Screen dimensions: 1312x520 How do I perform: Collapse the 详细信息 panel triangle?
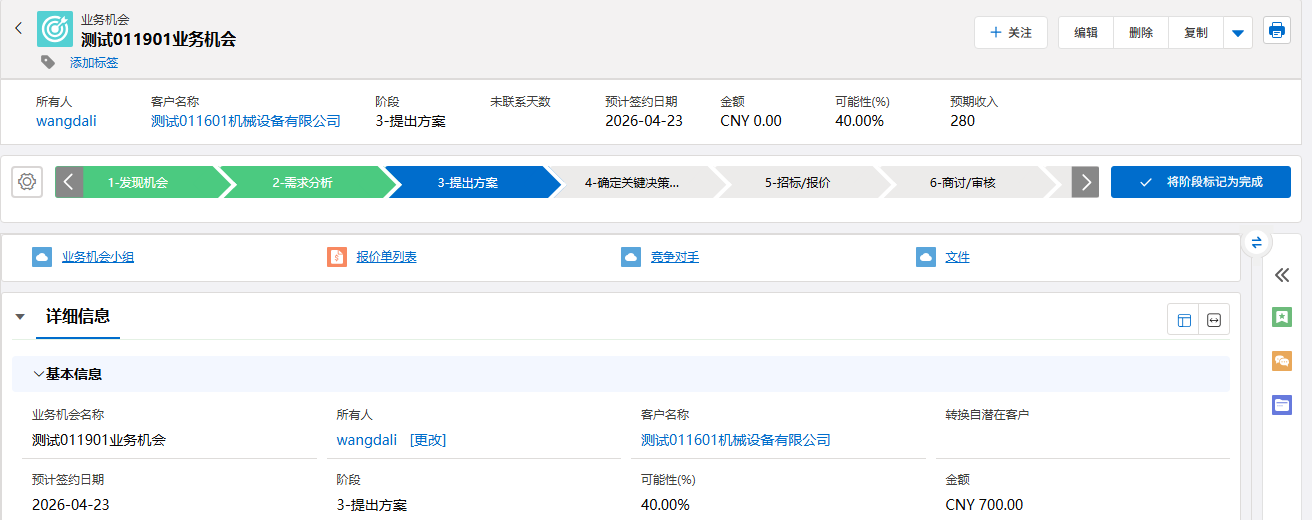pos(20,317)
